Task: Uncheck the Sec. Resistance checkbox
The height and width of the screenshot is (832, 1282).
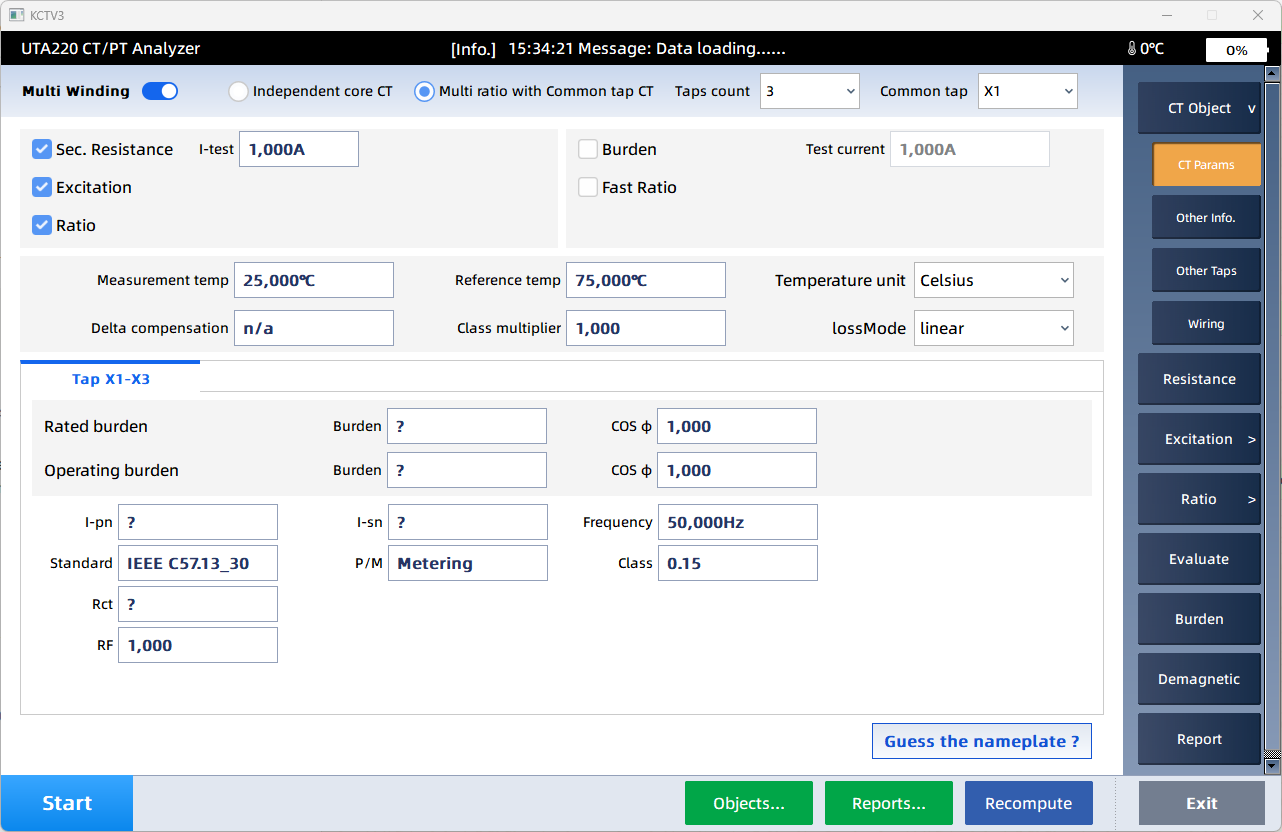Action: pyautogui.click(x=42, y=149)
